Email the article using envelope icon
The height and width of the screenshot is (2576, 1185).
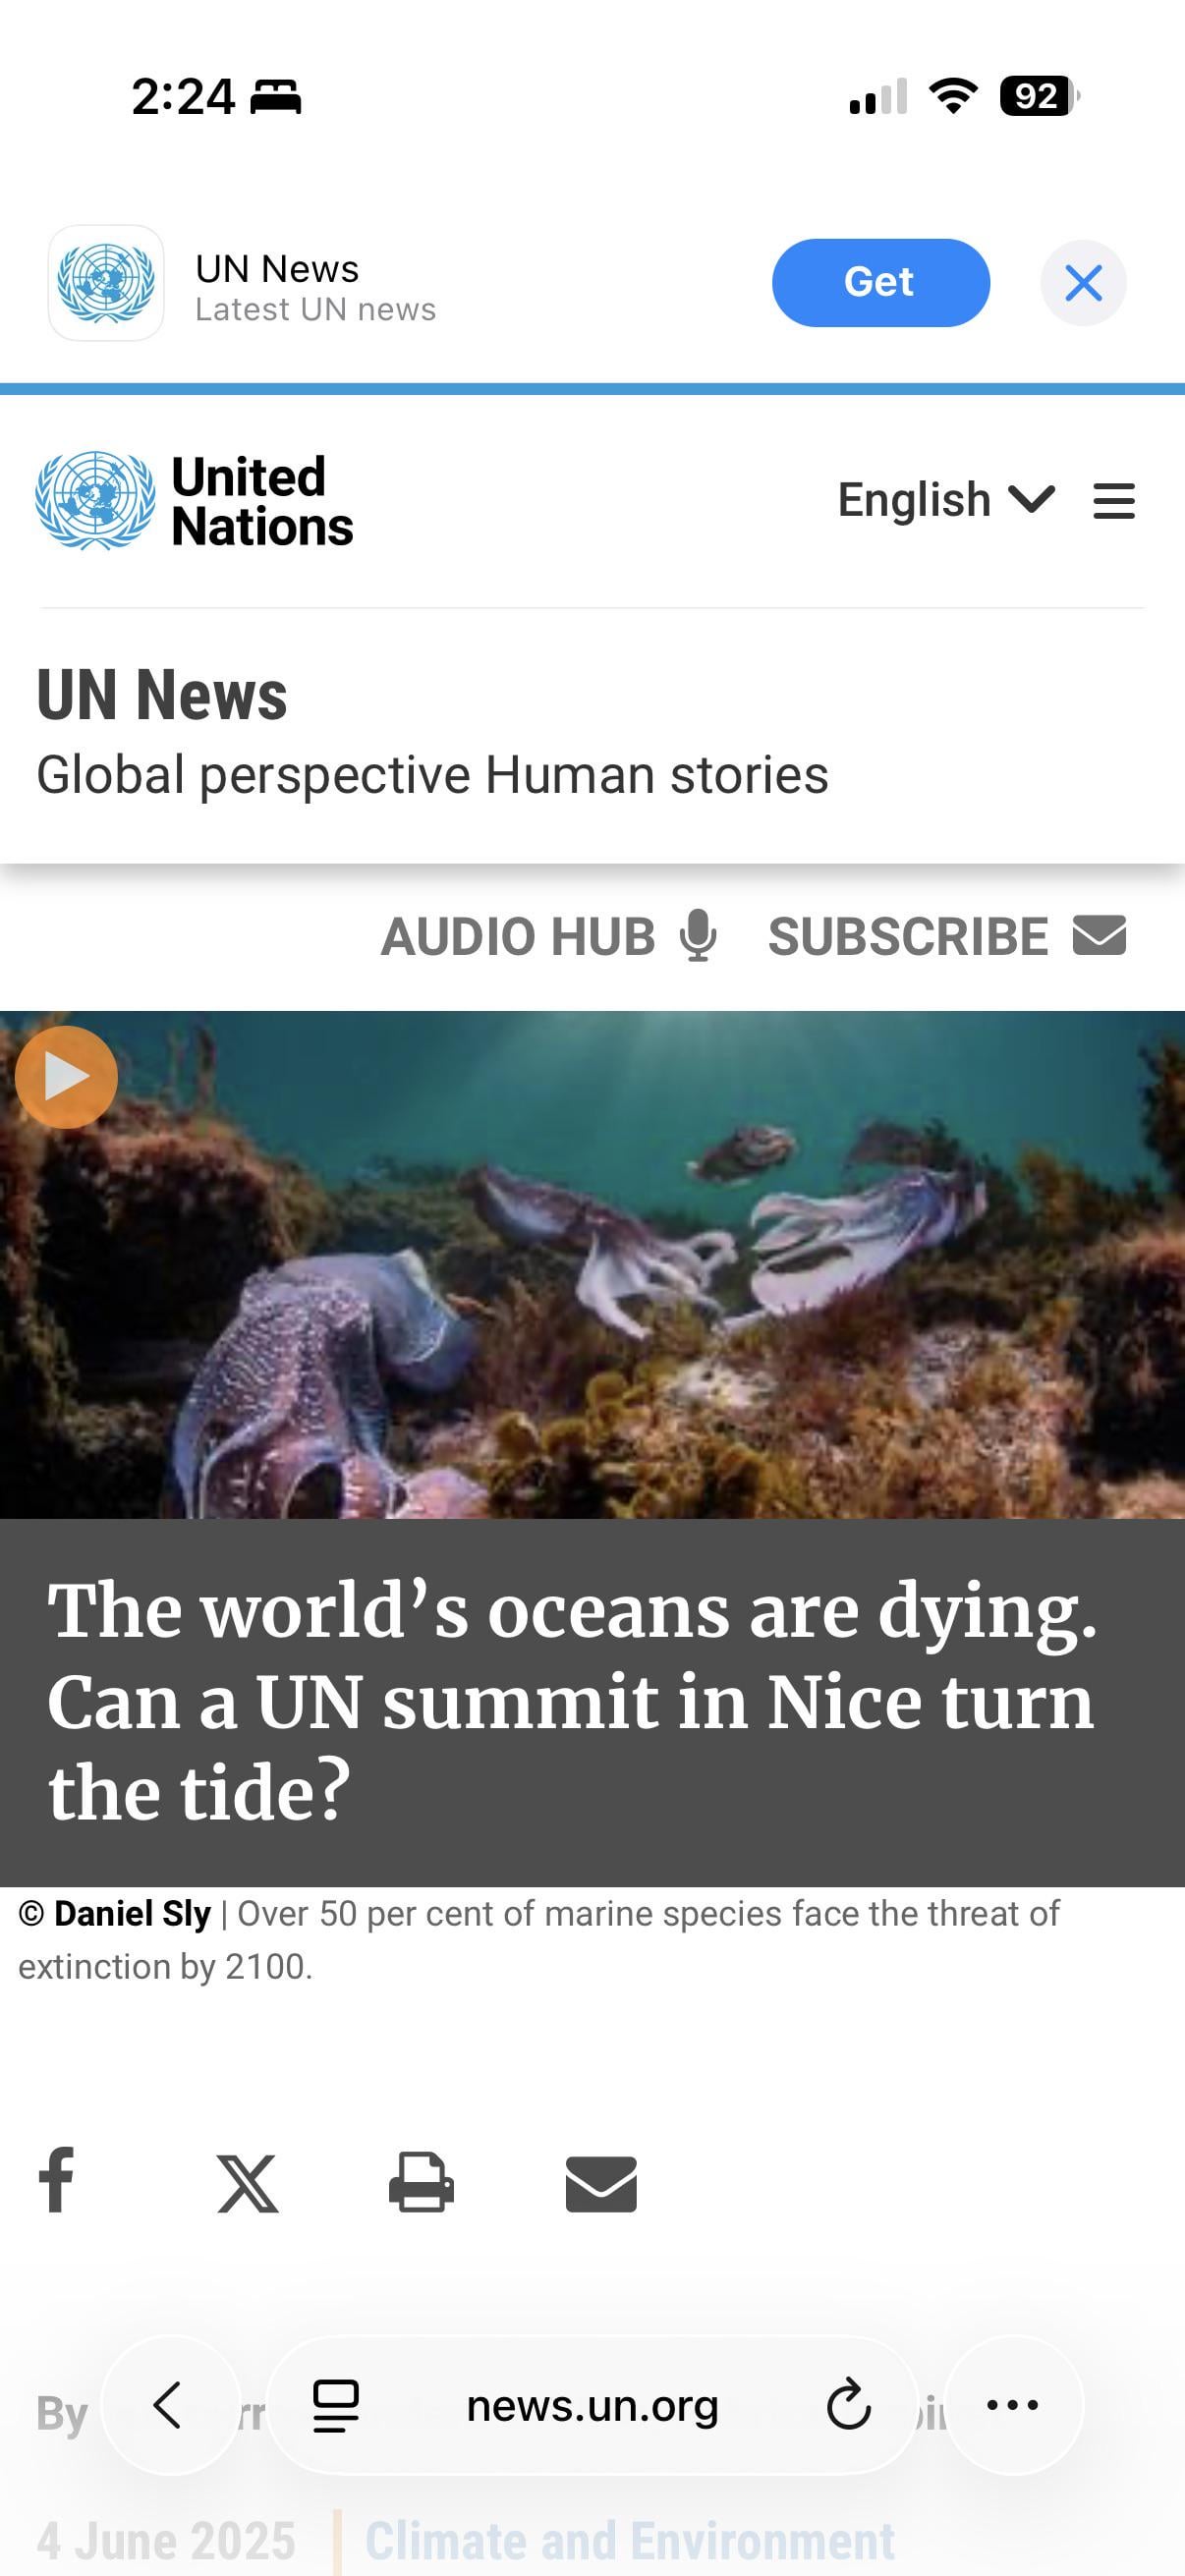tap(601, 2184)
